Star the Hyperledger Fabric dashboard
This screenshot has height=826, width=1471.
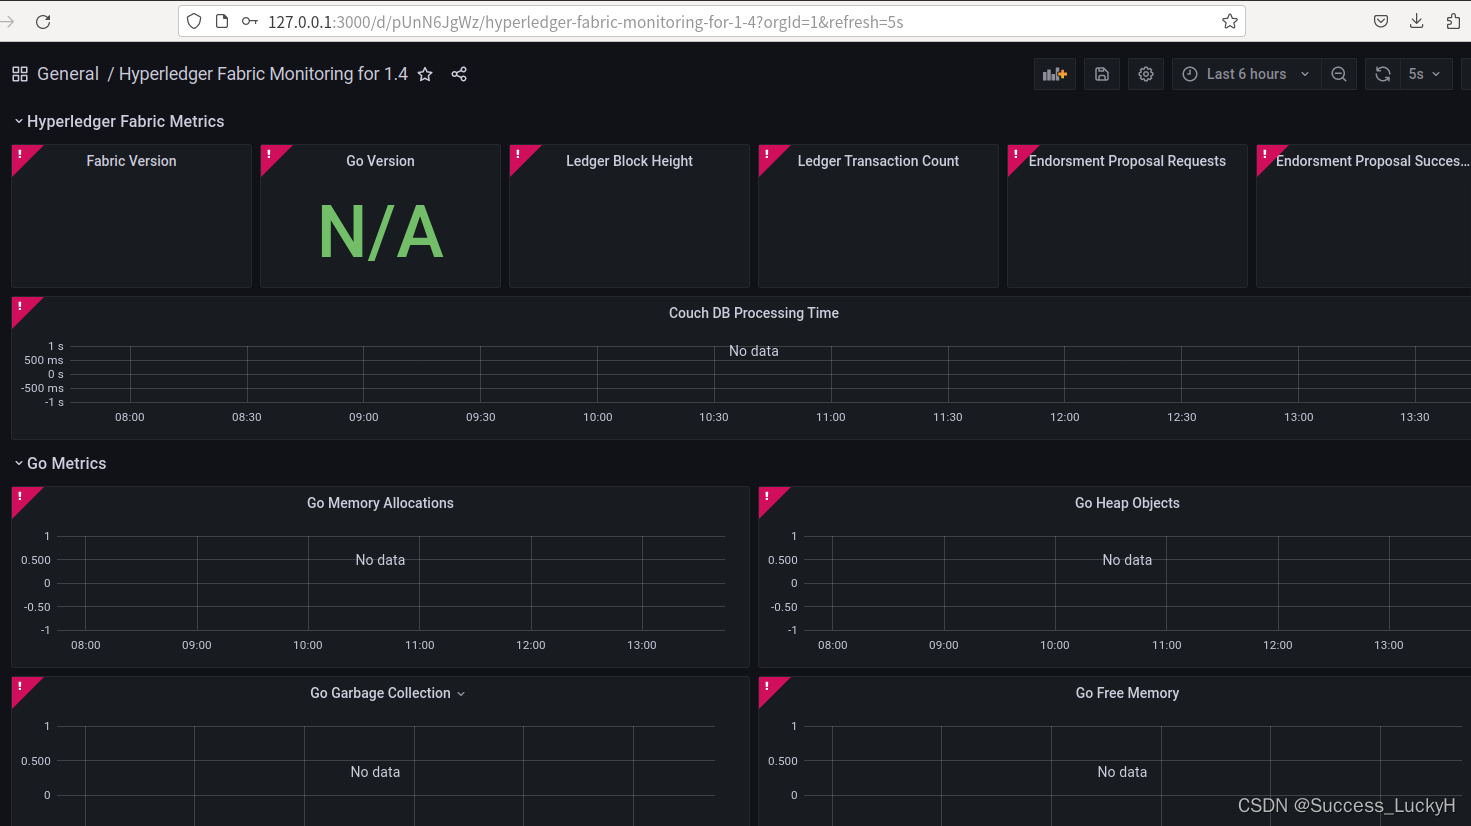424,73
